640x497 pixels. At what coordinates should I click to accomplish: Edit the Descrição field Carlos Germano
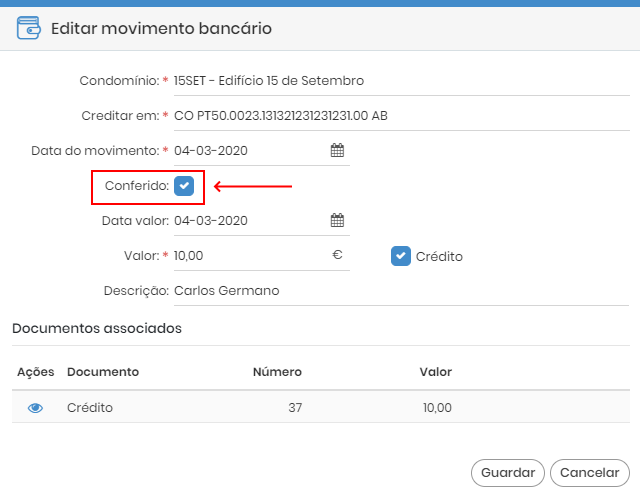[x=402, y=291]
